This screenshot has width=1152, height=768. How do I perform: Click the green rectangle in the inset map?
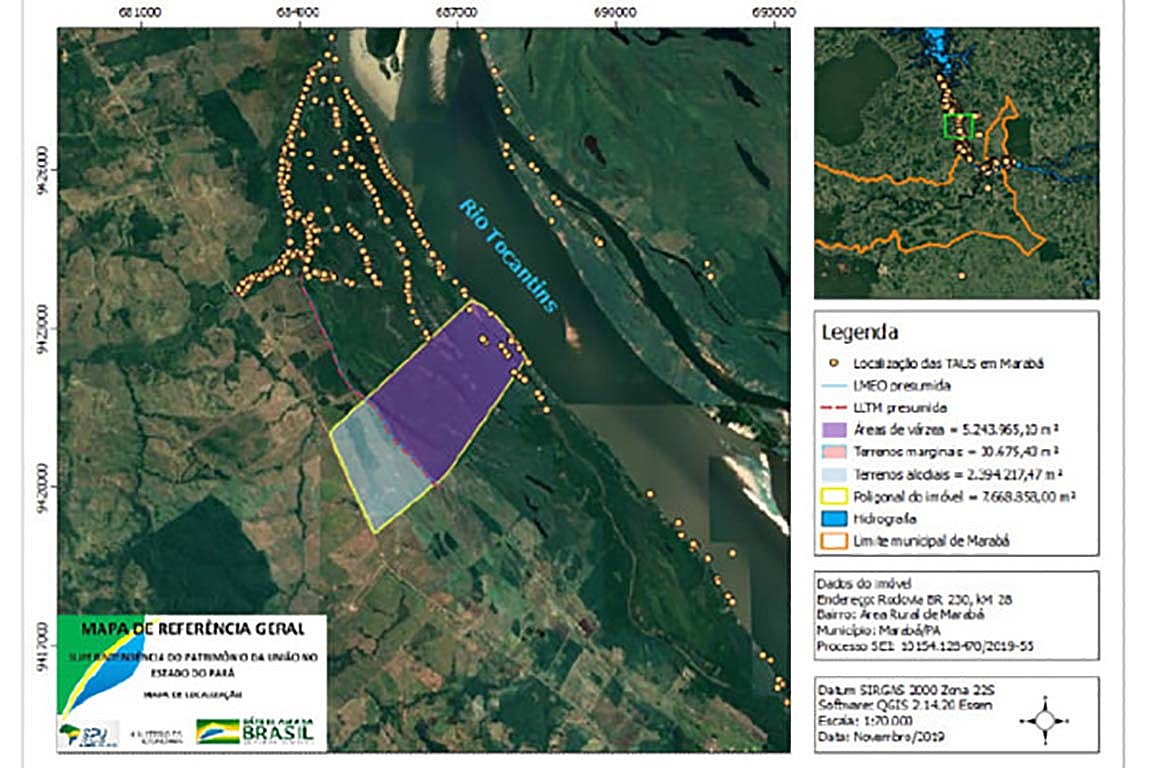pyautogui.click(x=959, y=126)
